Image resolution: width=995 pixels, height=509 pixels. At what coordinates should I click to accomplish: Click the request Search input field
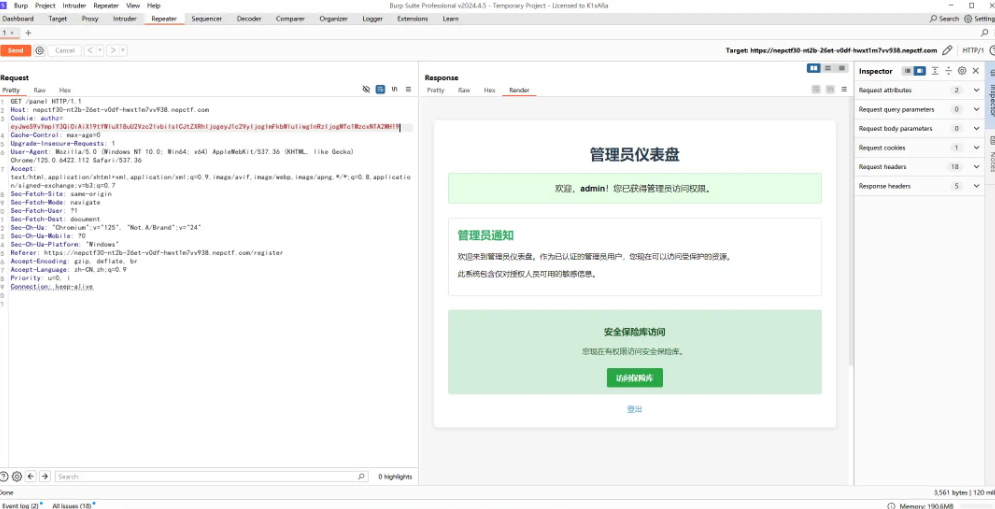pyautogui.click(x=210, y=477)
